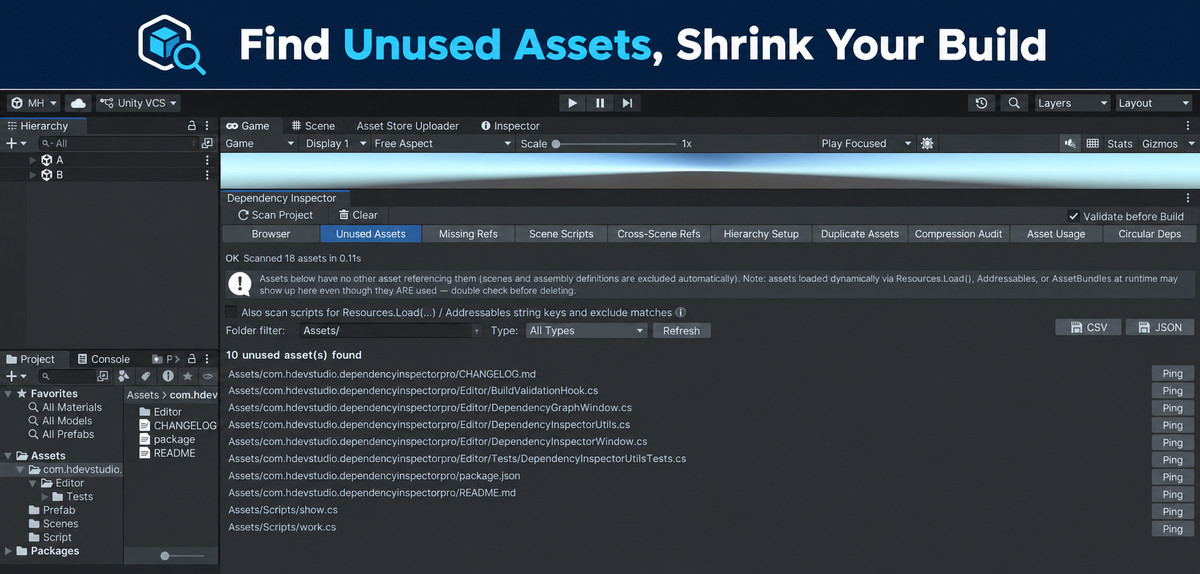This screenshot has height=574, width=1200.
Task: Open the Unity VCS dropdown
Action: click(138, 103)
